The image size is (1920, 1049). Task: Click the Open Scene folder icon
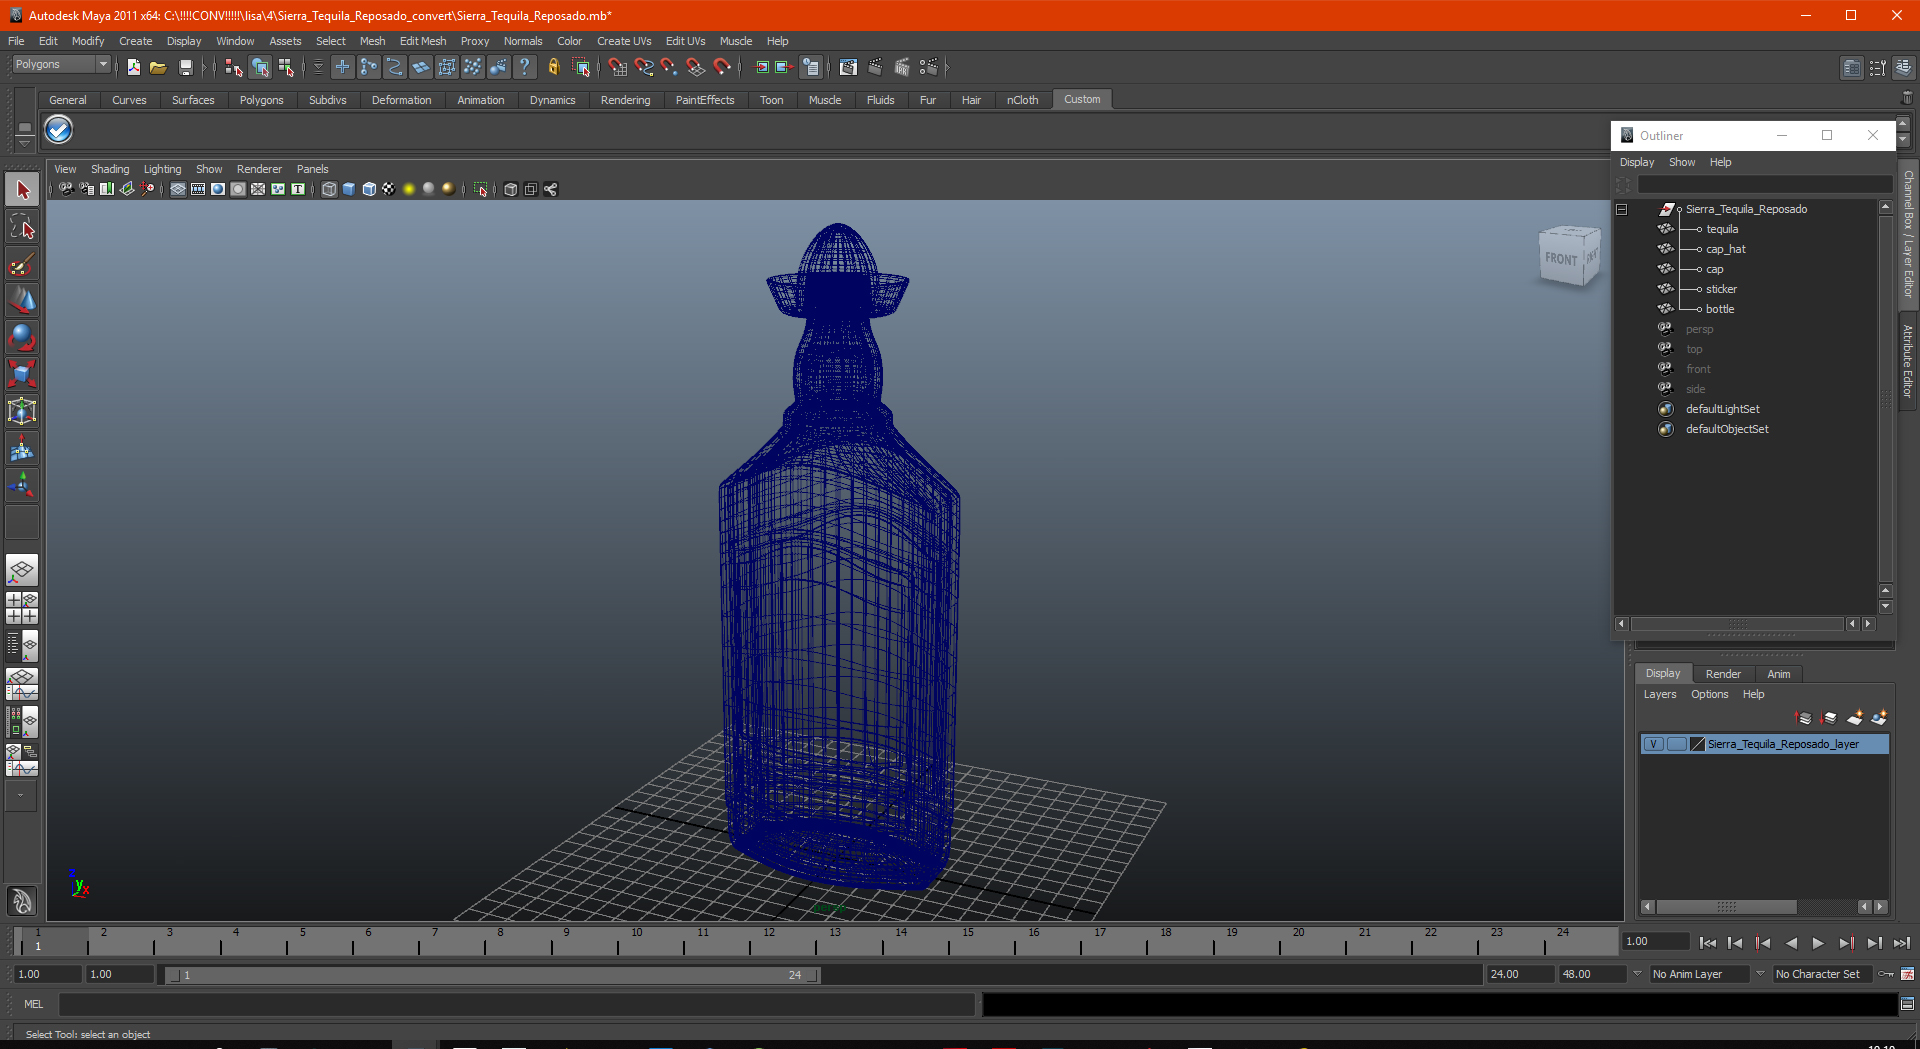pyautogui.click(x=158, y=67)
